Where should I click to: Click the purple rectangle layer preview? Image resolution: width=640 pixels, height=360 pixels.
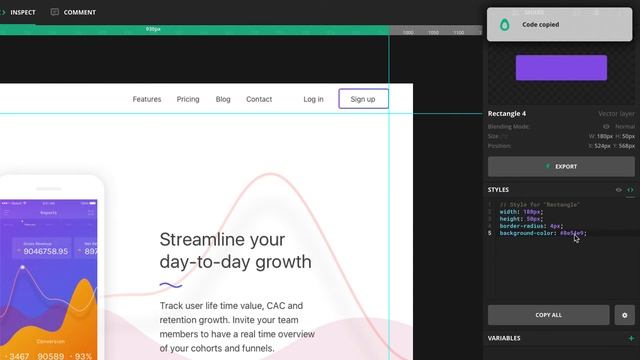561,68
